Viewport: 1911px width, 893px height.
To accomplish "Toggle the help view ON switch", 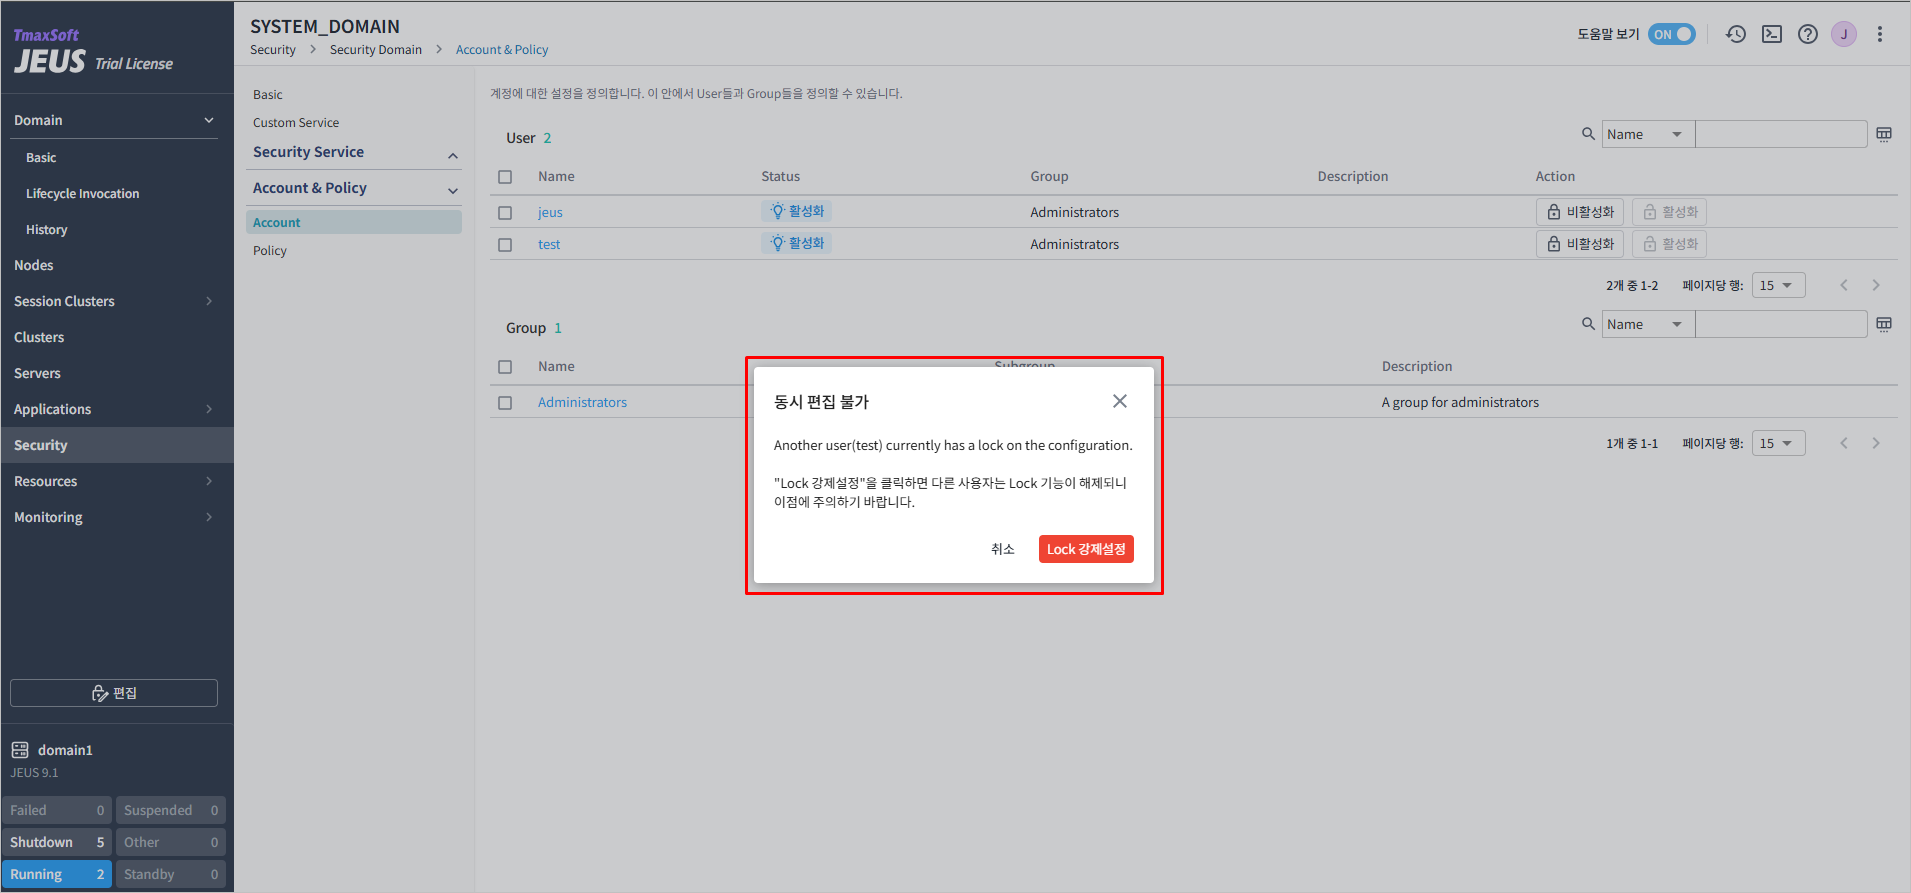I will [1672, 34].
